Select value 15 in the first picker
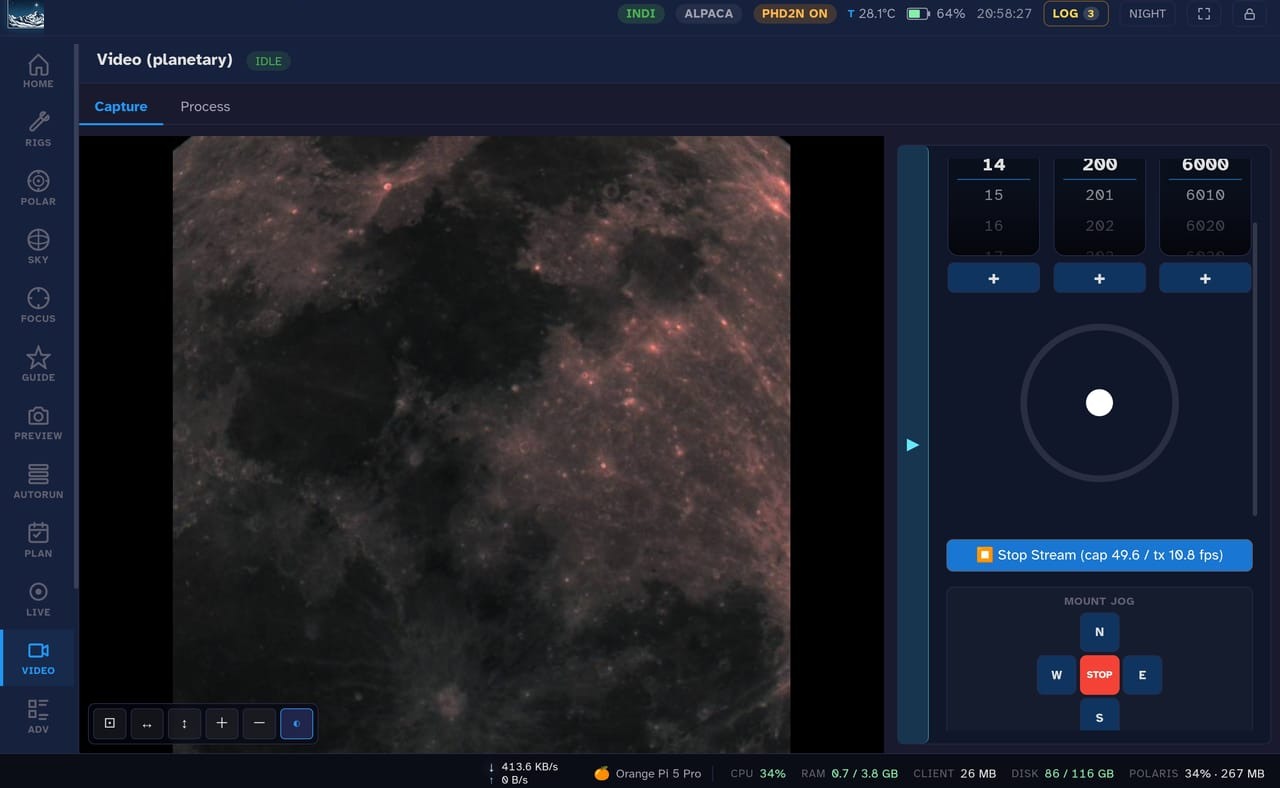The height and width of the screenshot is (788, 1280). pyautogui.click(x=994, y=195)
